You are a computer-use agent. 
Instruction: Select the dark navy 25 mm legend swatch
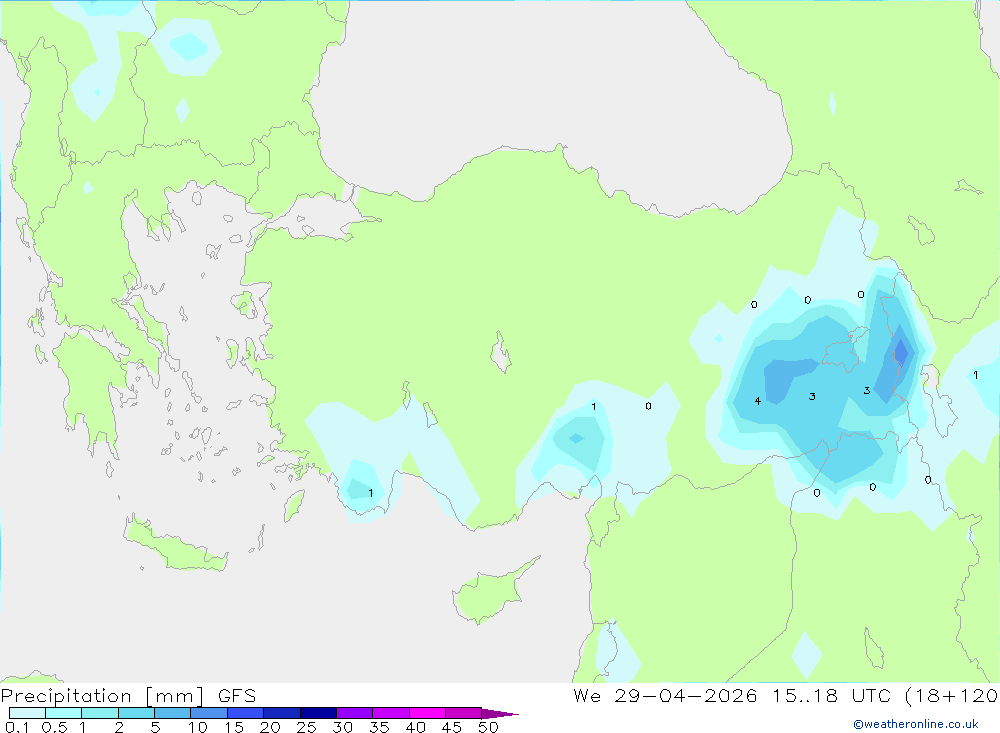point(318,713)
